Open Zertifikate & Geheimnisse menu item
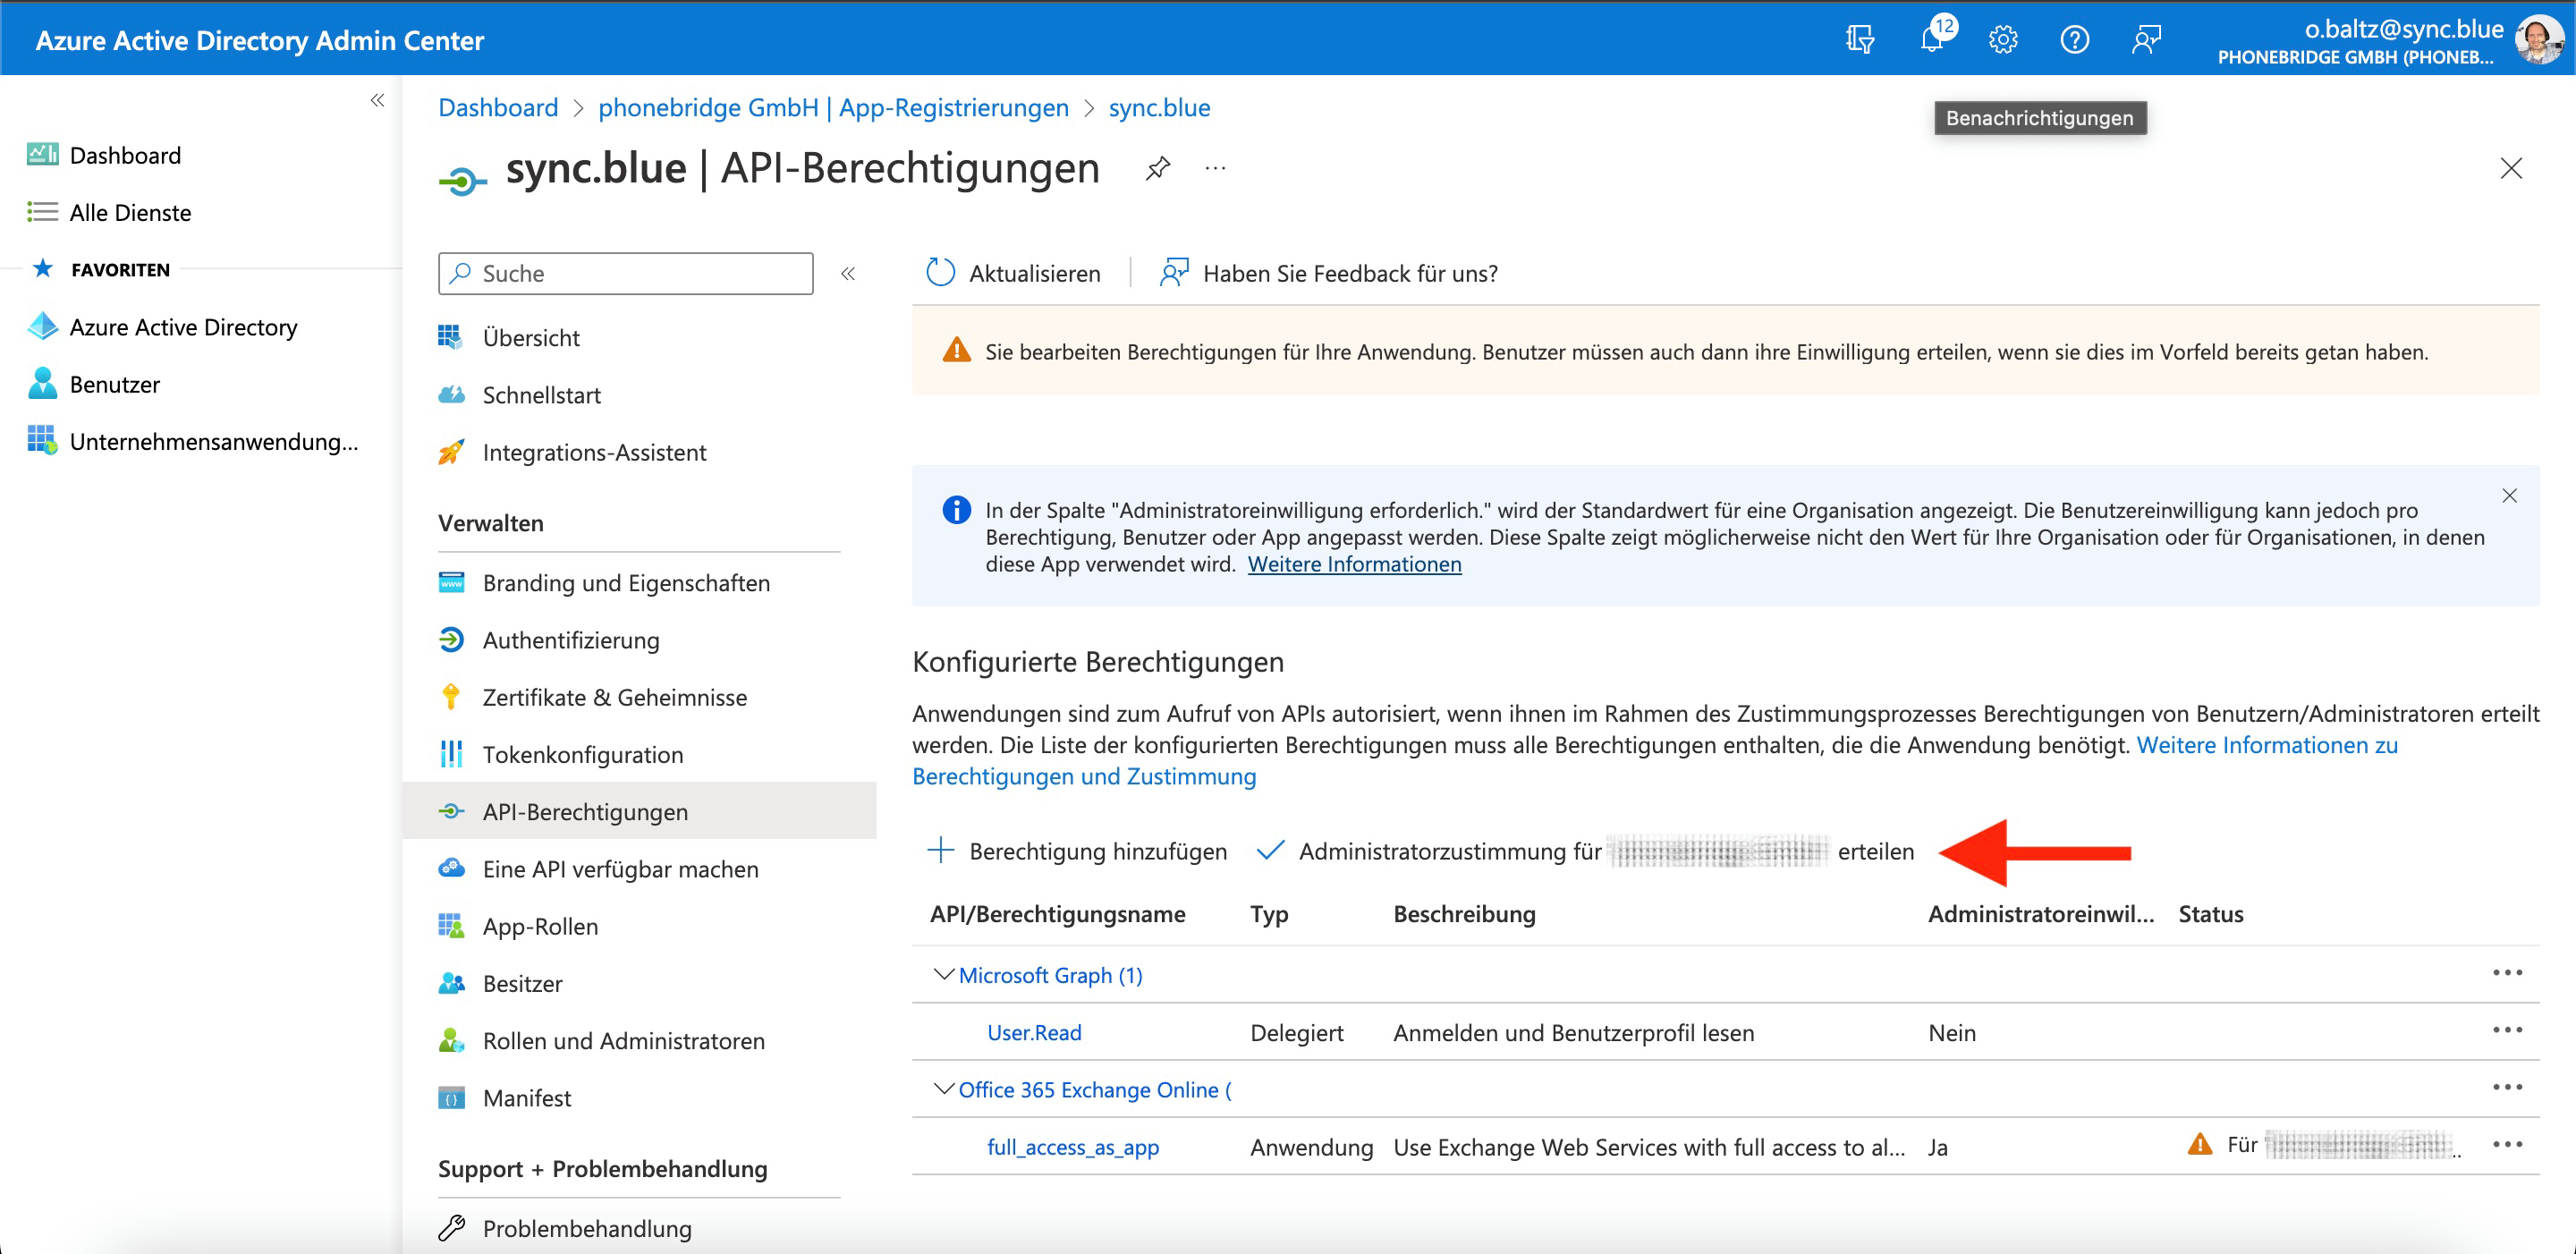Screen dimensions: 2576x1254 (x=614, y=697)
